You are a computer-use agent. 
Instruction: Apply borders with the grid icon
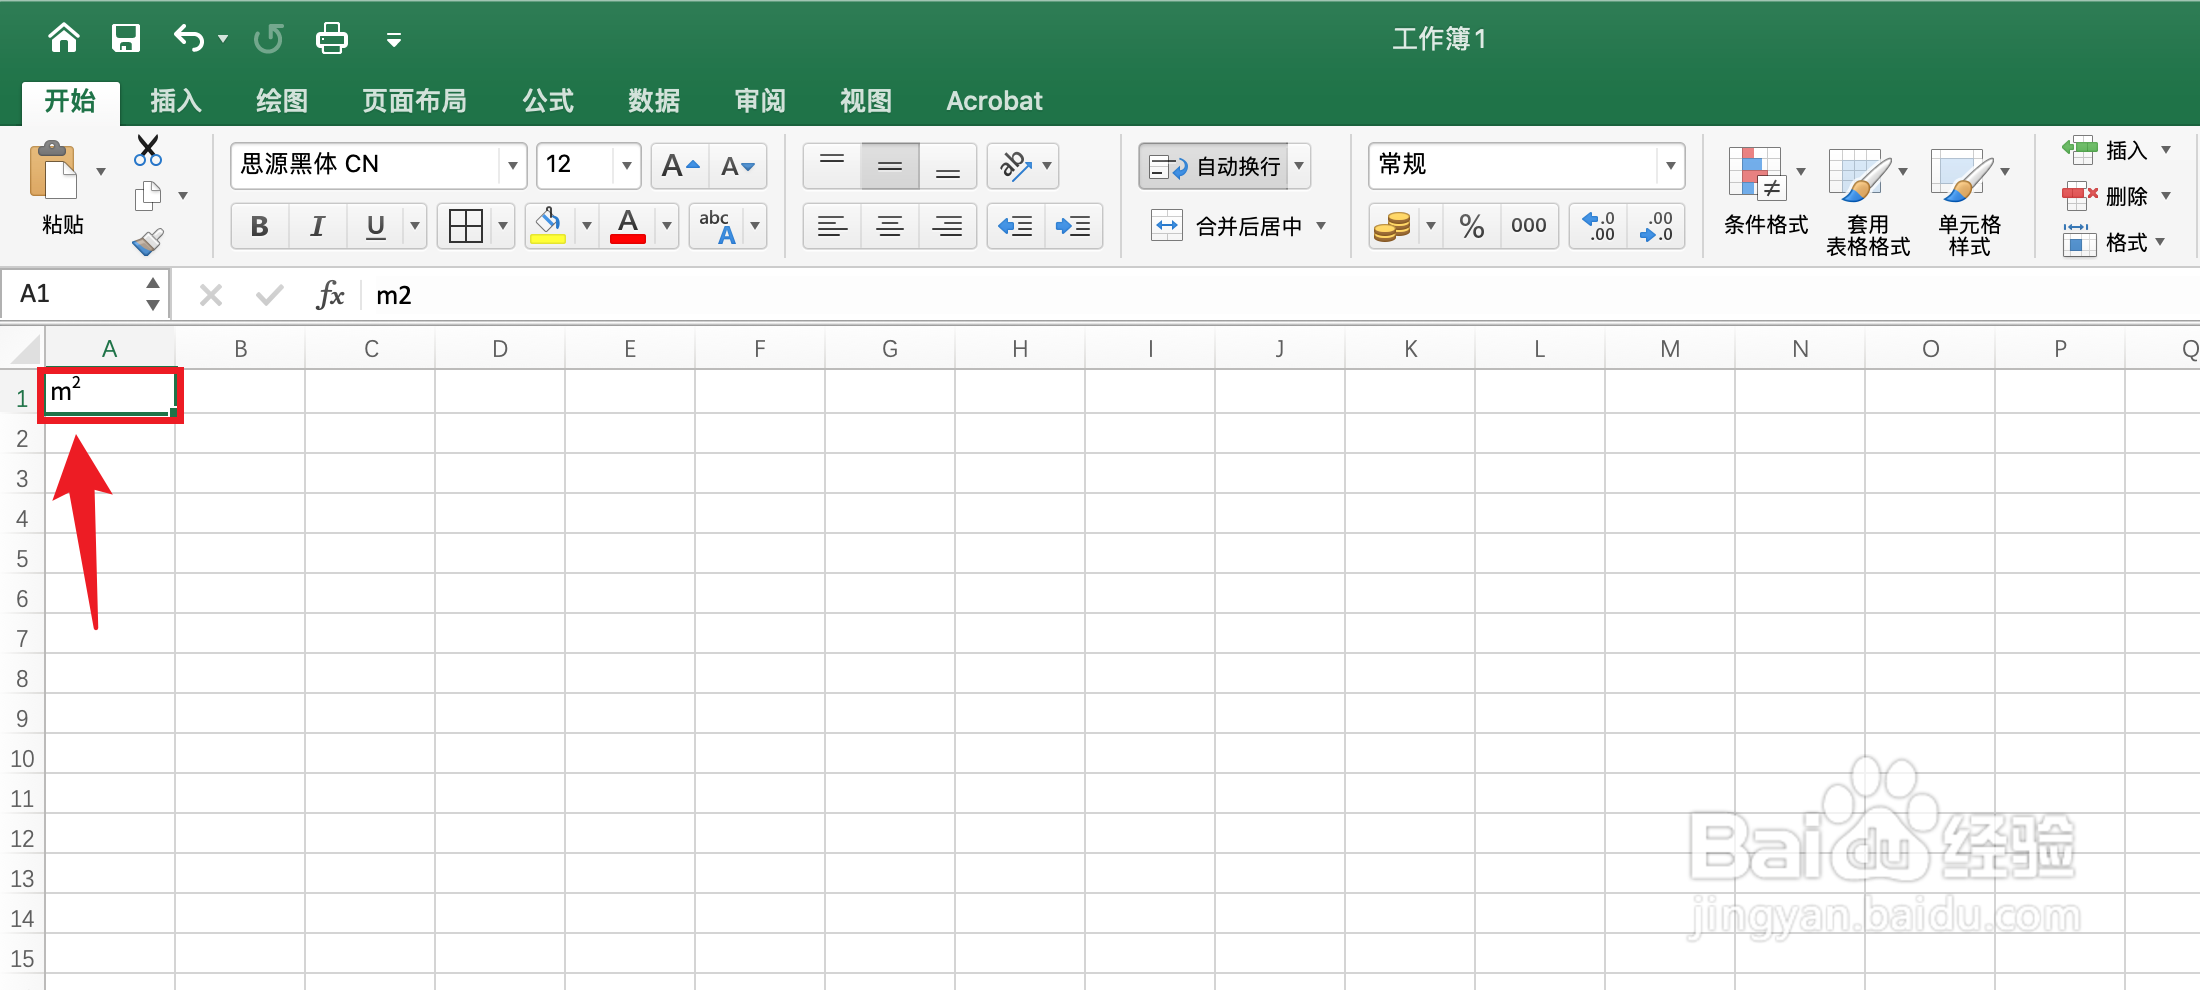[x=466, y=226]
